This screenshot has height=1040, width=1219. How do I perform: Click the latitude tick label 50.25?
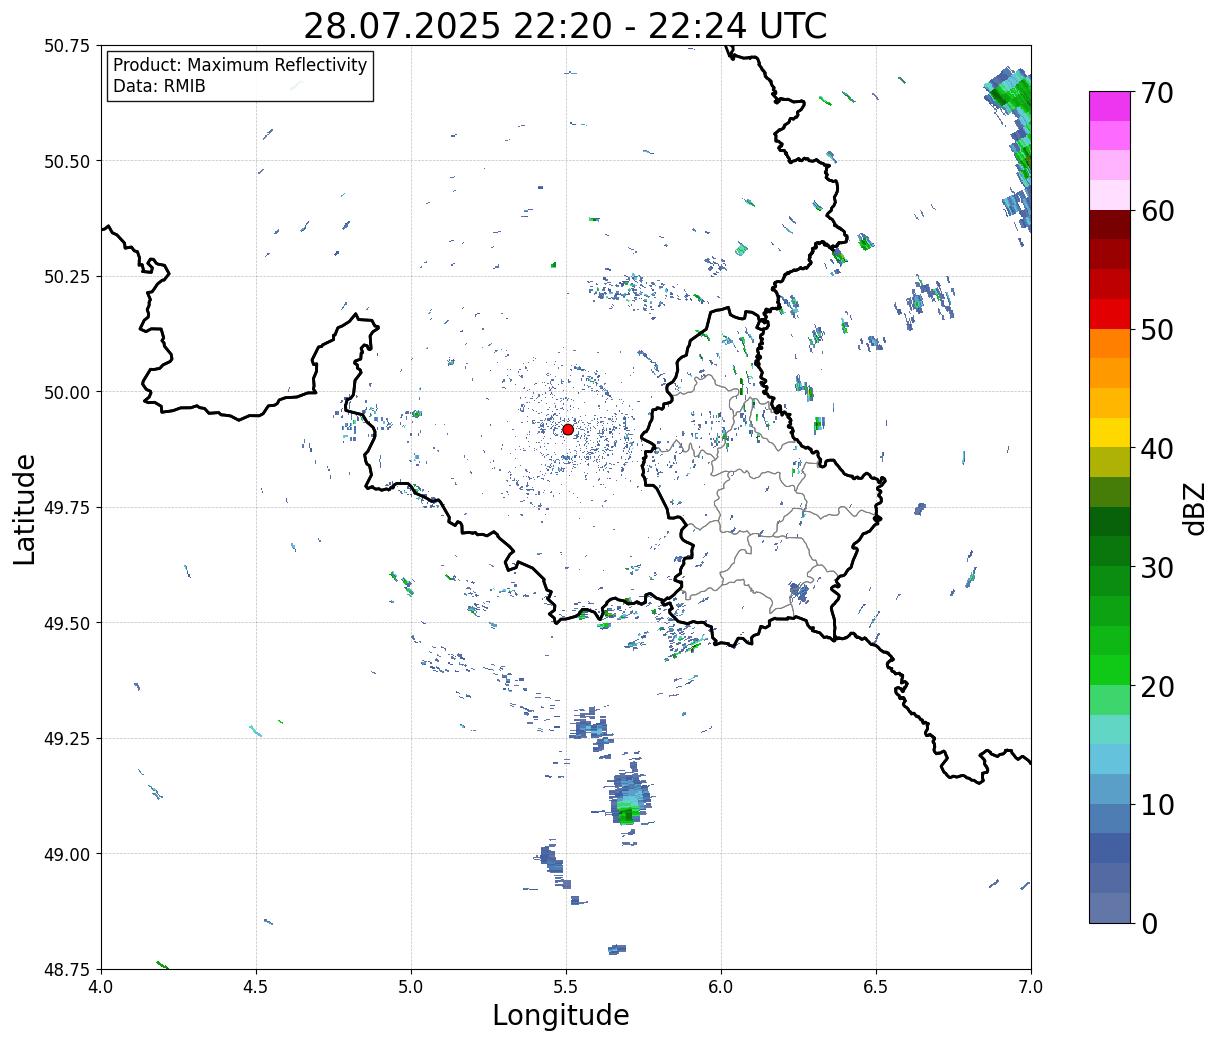click(67, 277)
